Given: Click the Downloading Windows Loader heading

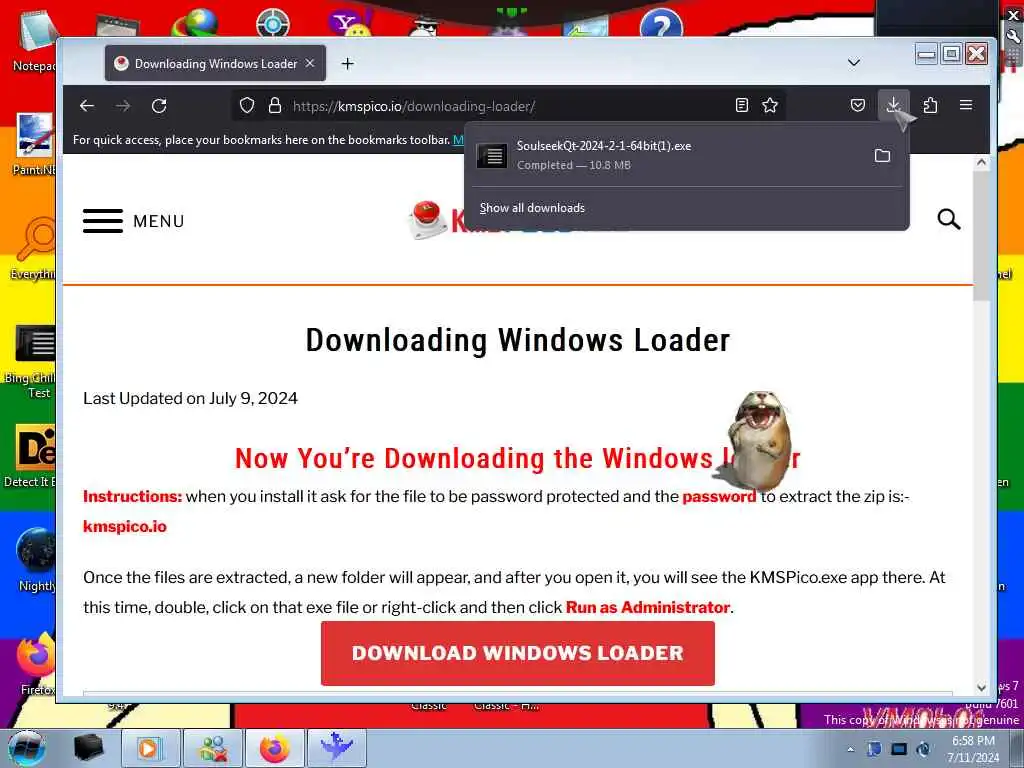Looking at the screenshot, I should [518, 340].
